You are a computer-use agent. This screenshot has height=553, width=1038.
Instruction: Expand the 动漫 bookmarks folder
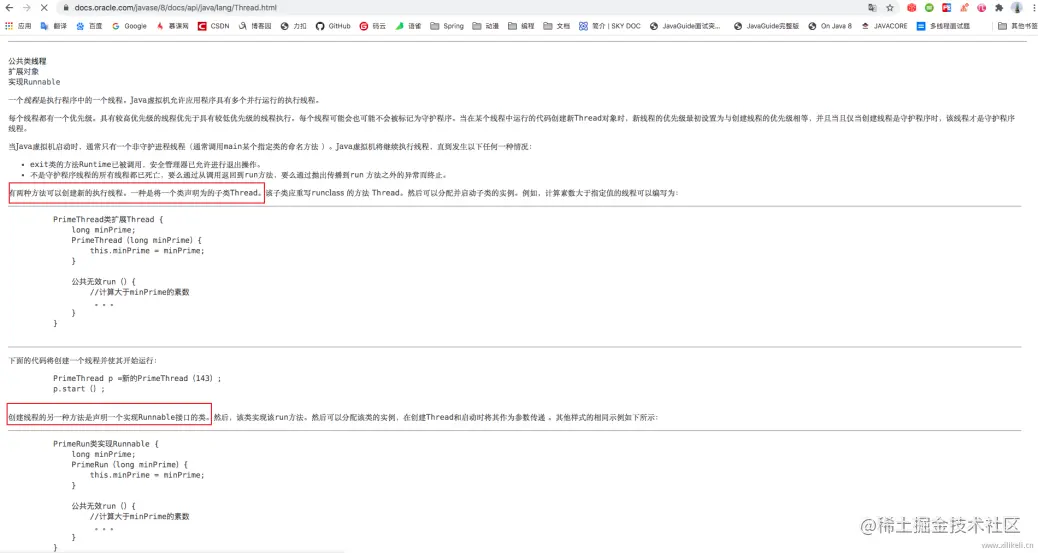486,26
